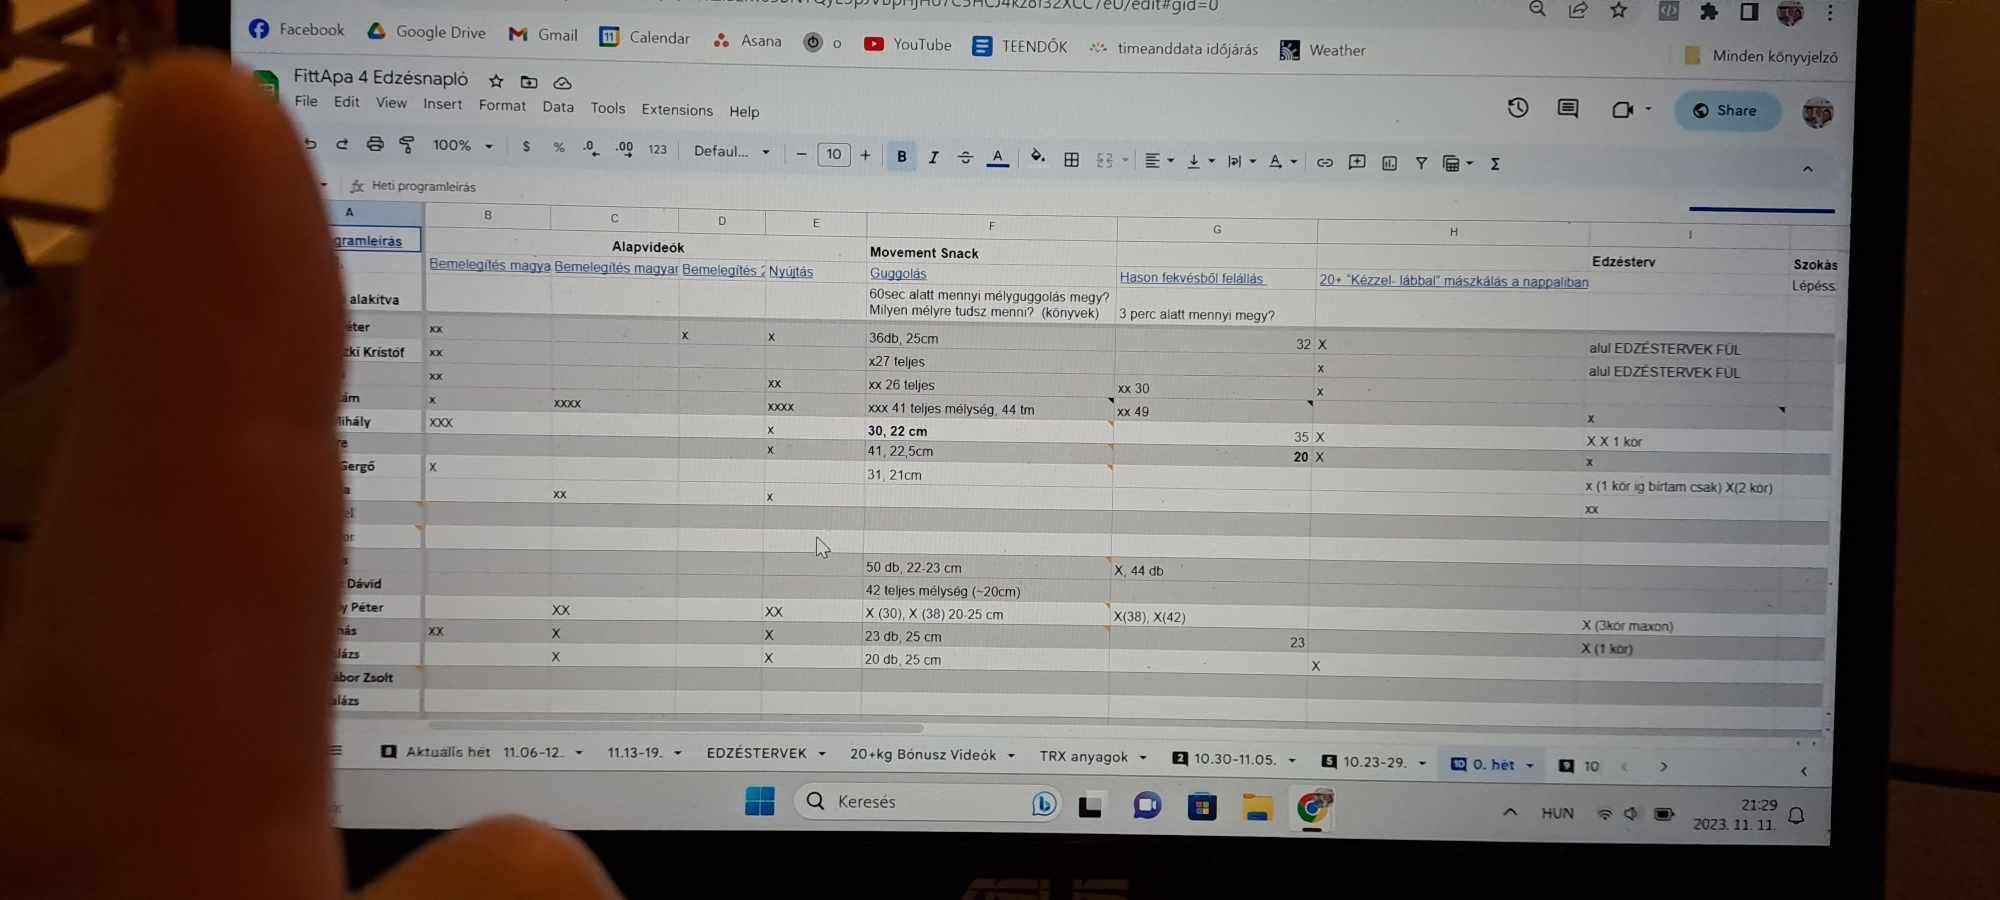The image size is (2000, 900).
Task: Switch to the TRX anyagok sheet tab
Action: (1085, 757)
